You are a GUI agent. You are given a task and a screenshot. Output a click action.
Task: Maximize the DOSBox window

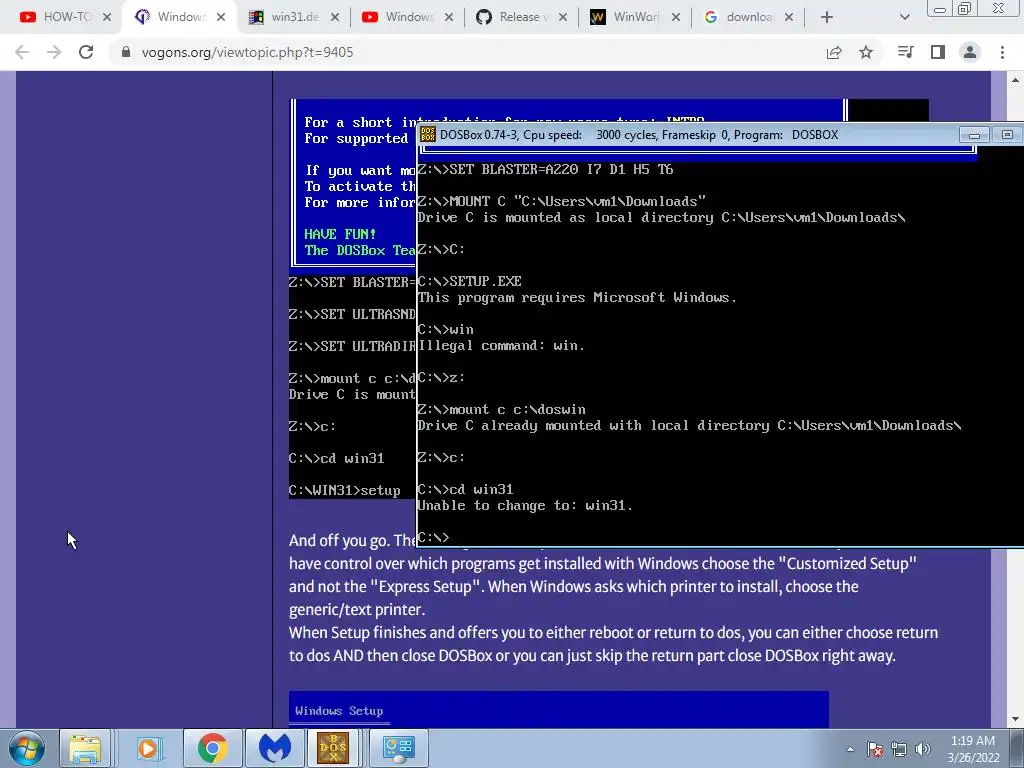(1007, 135)
